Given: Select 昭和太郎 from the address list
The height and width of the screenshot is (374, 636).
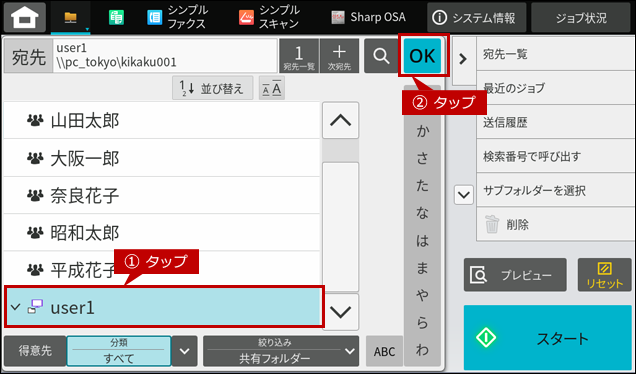Looking at the screenshot, I should (x=162, y=232).
